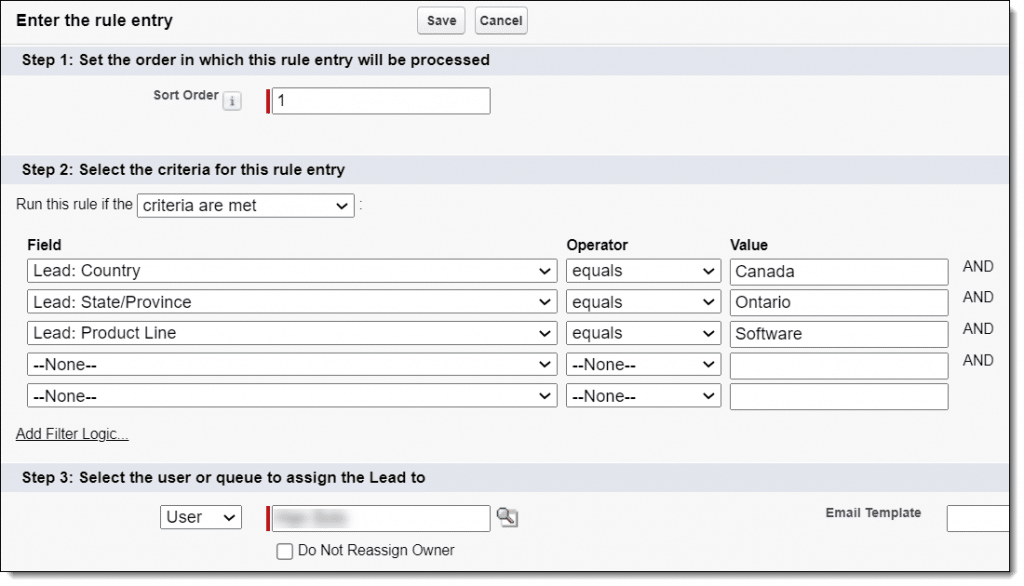Enable the Do Not Reassign Owner checkbox

point(285,550)
